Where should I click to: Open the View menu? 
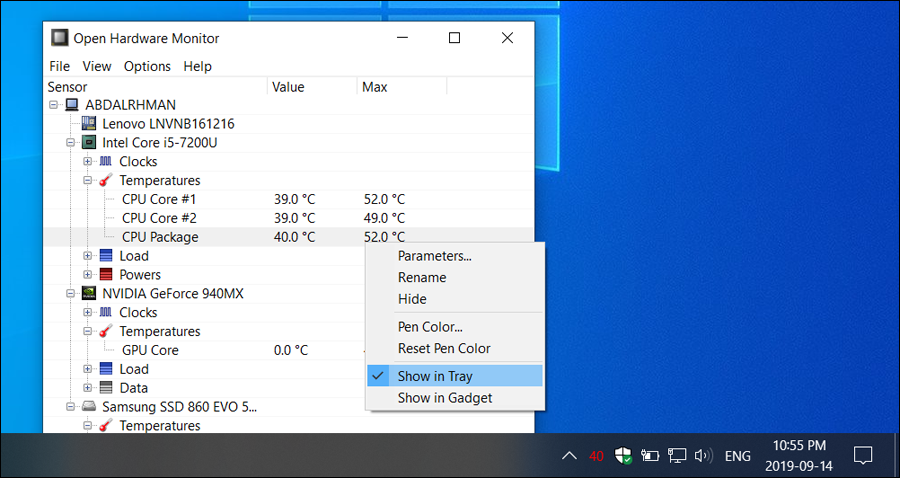tap(97, 66)
